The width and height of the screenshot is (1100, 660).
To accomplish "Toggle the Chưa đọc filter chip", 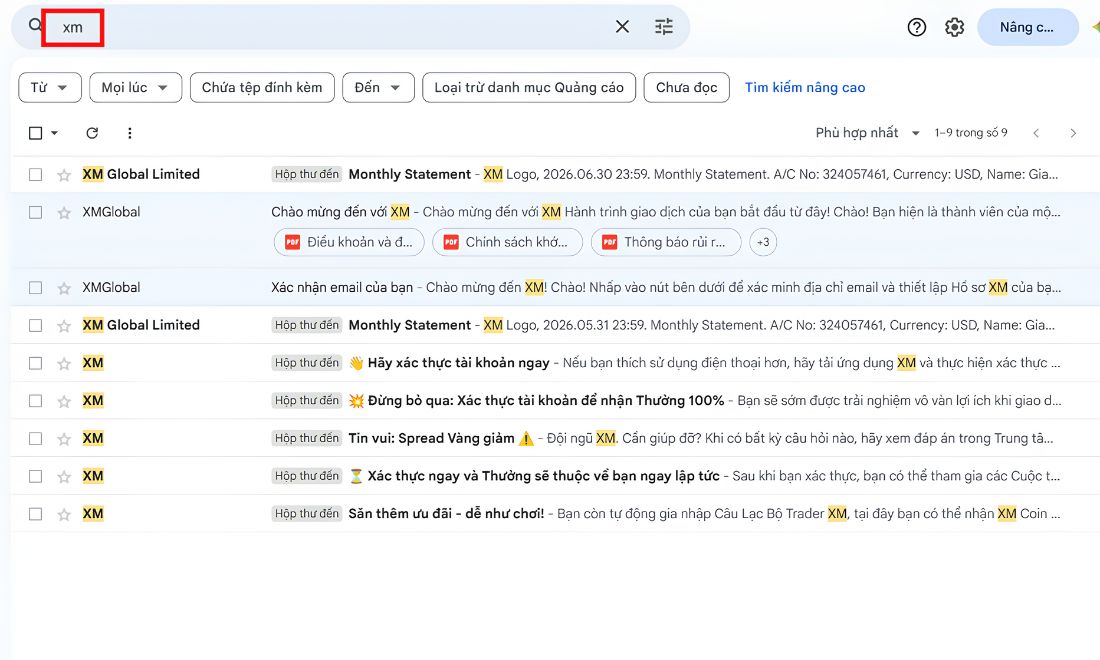I will (x=686, y=88).
